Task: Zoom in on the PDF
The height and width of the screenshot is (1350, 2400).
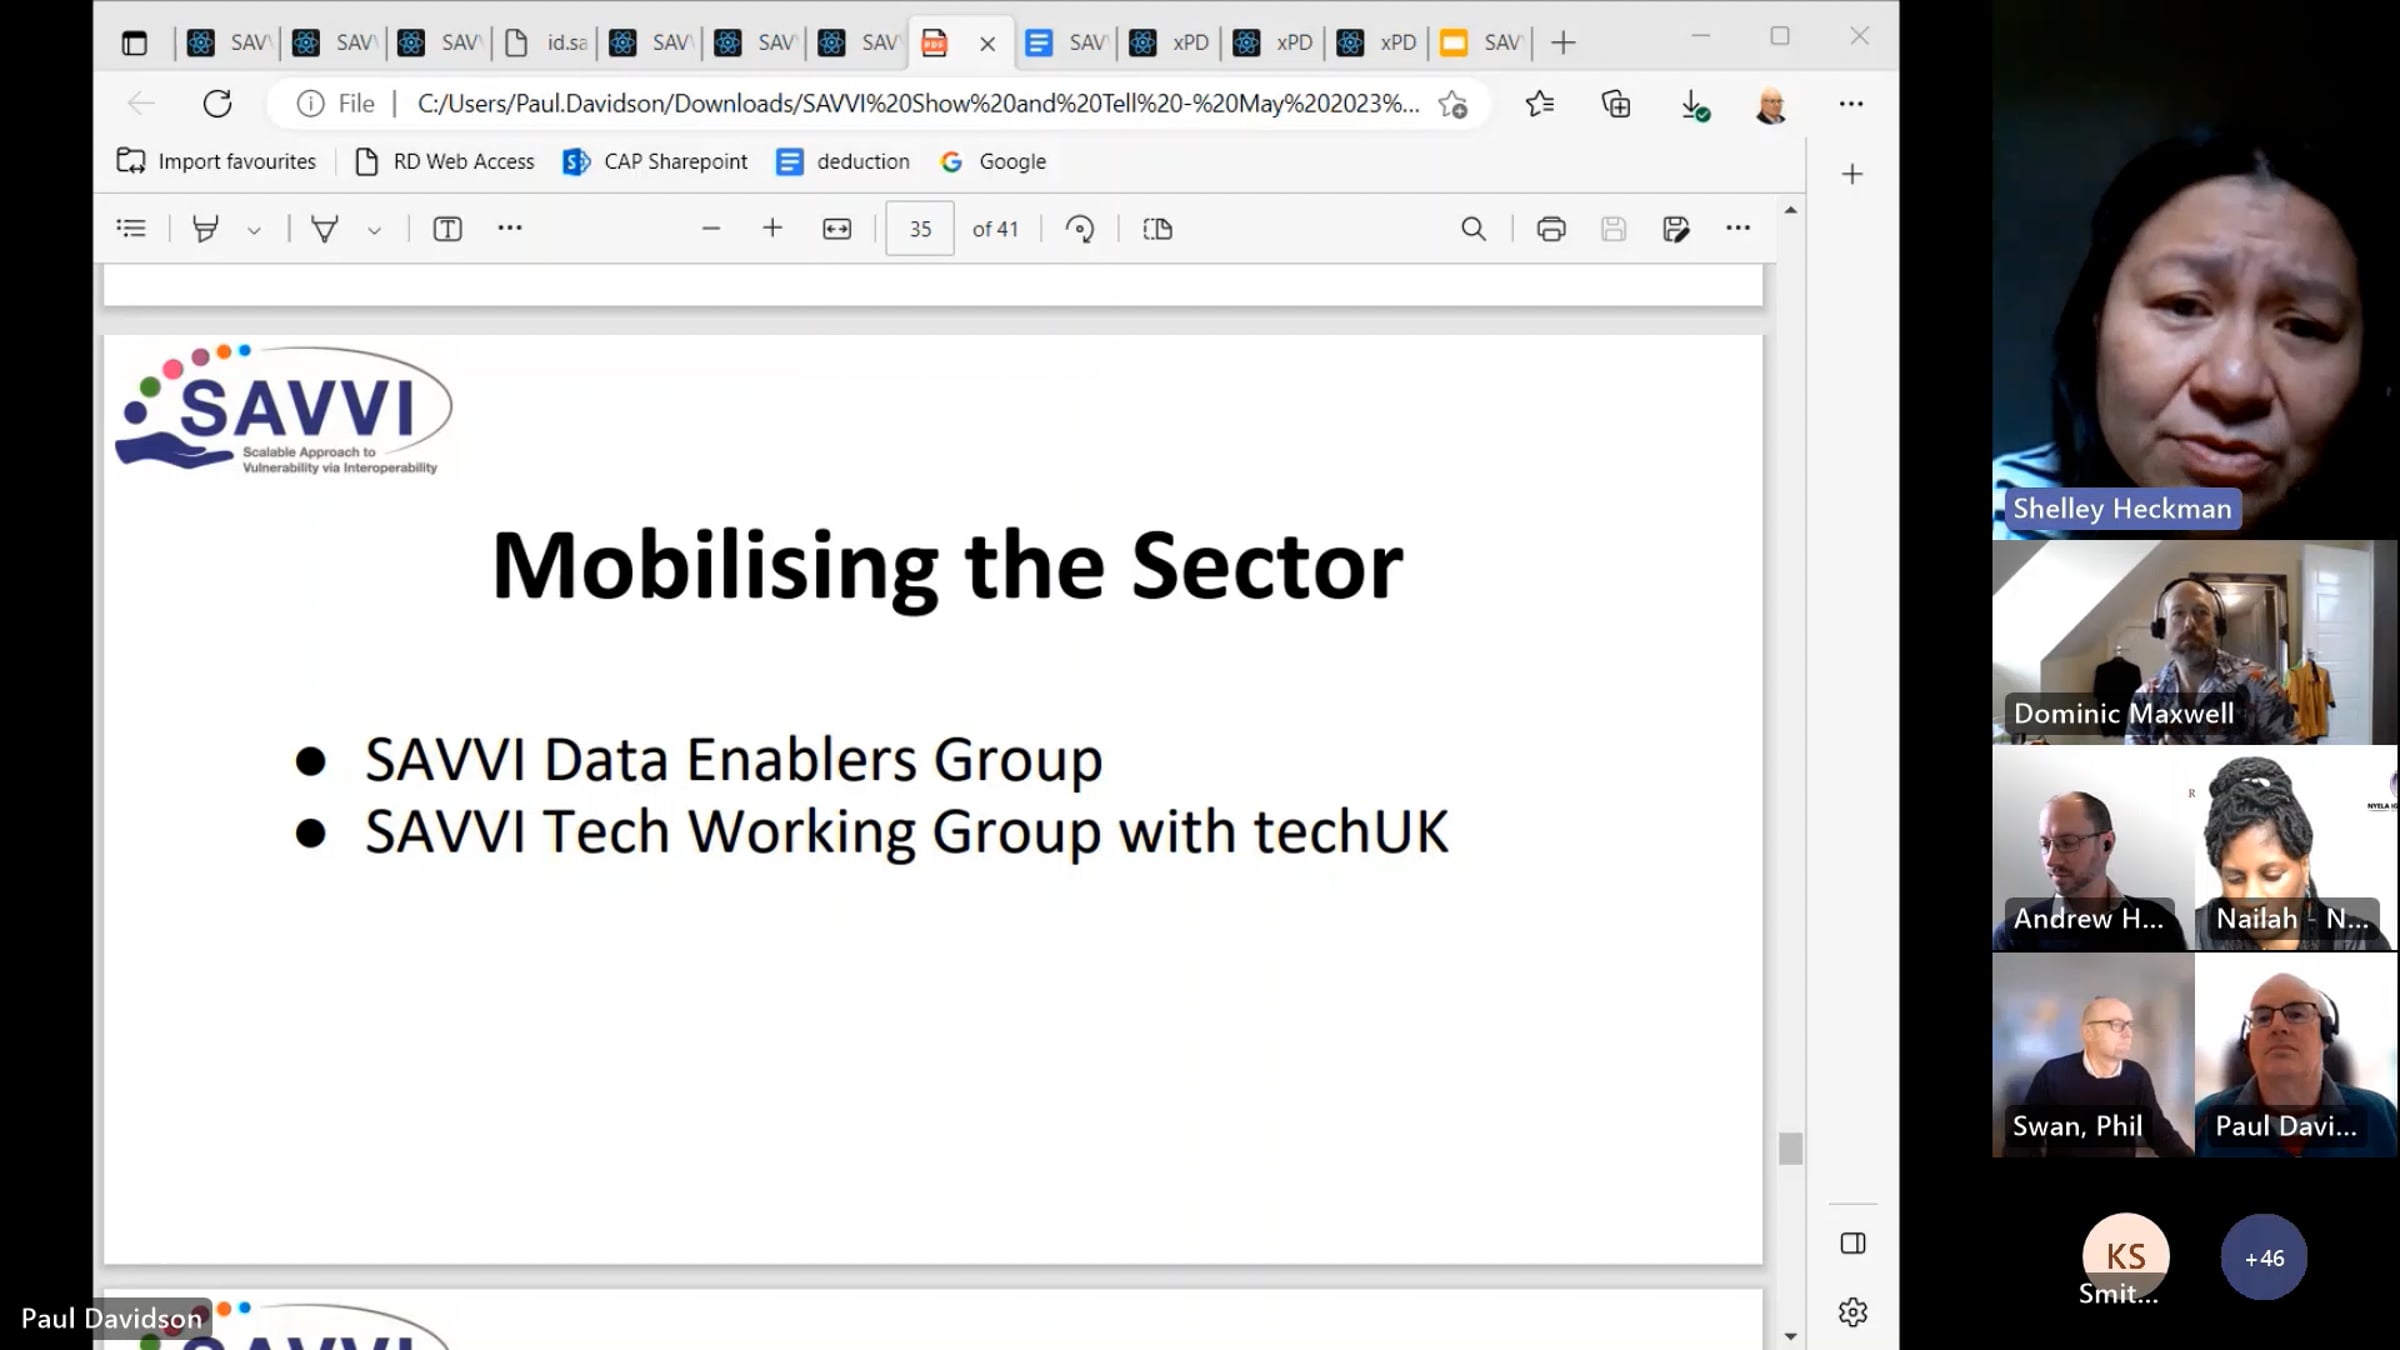Action: (772, 229)
